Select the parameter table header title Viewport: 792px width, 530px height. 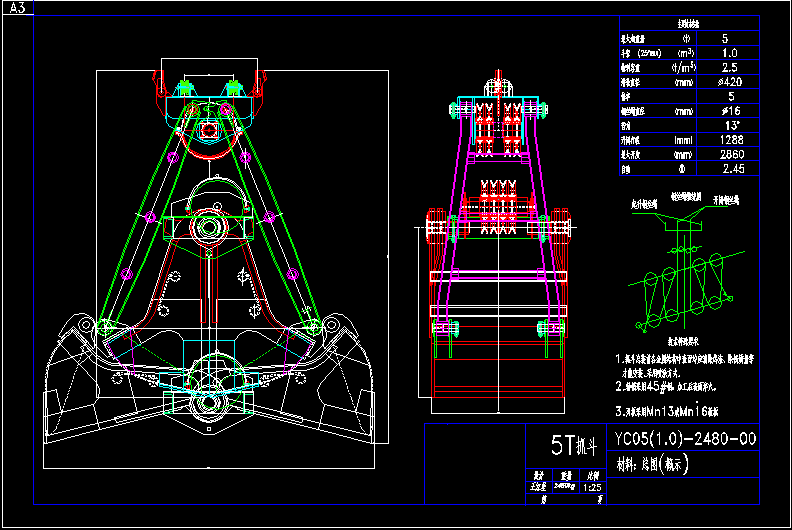coord(688,23)
